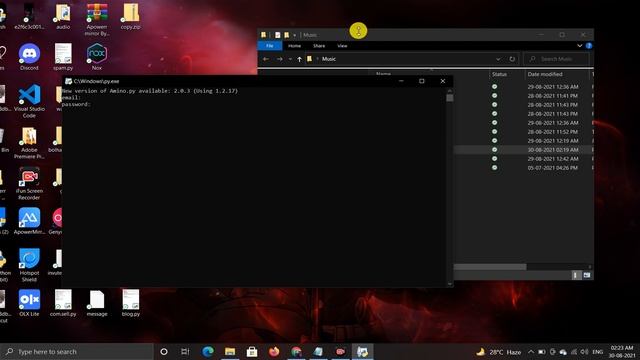
Task: Launch Firefox from the taskbar
Action: point(274,351)
